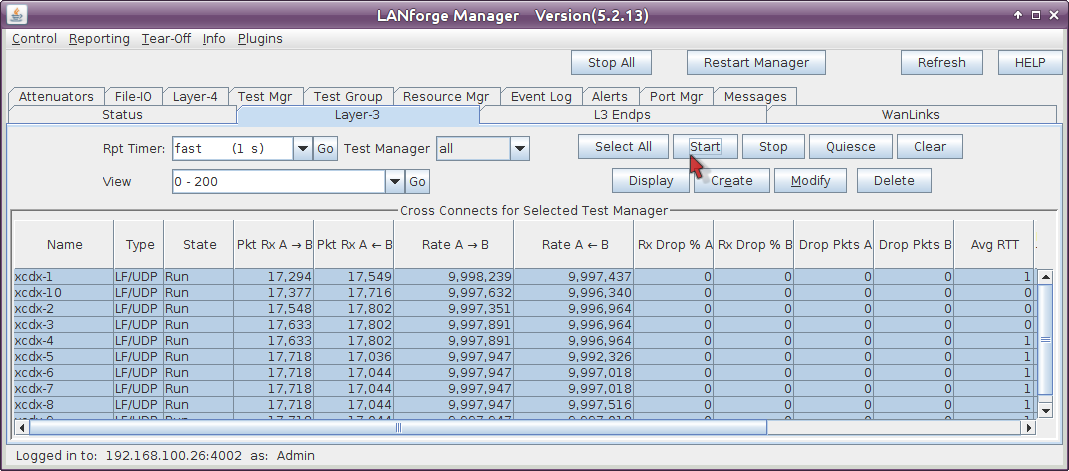Select the xcdx-8 row
Image resolution: width=1069 pixels, height=471 pixels.
[524, 405]
